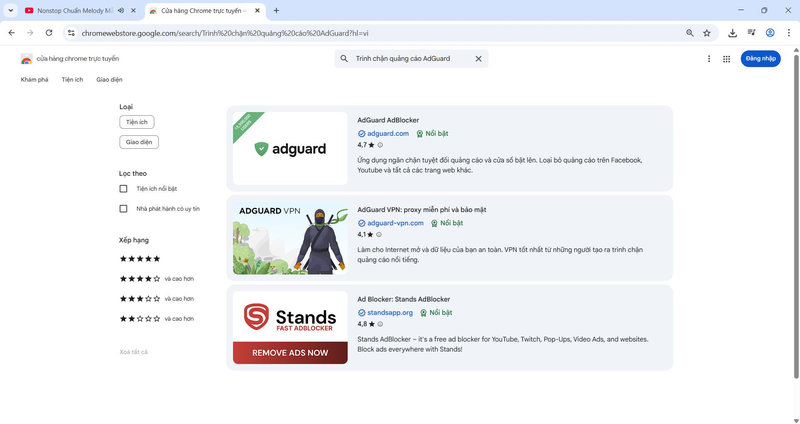Click the rating info icon next to 4,1
This screenshot has height=424, width=800.
[379, 235]
